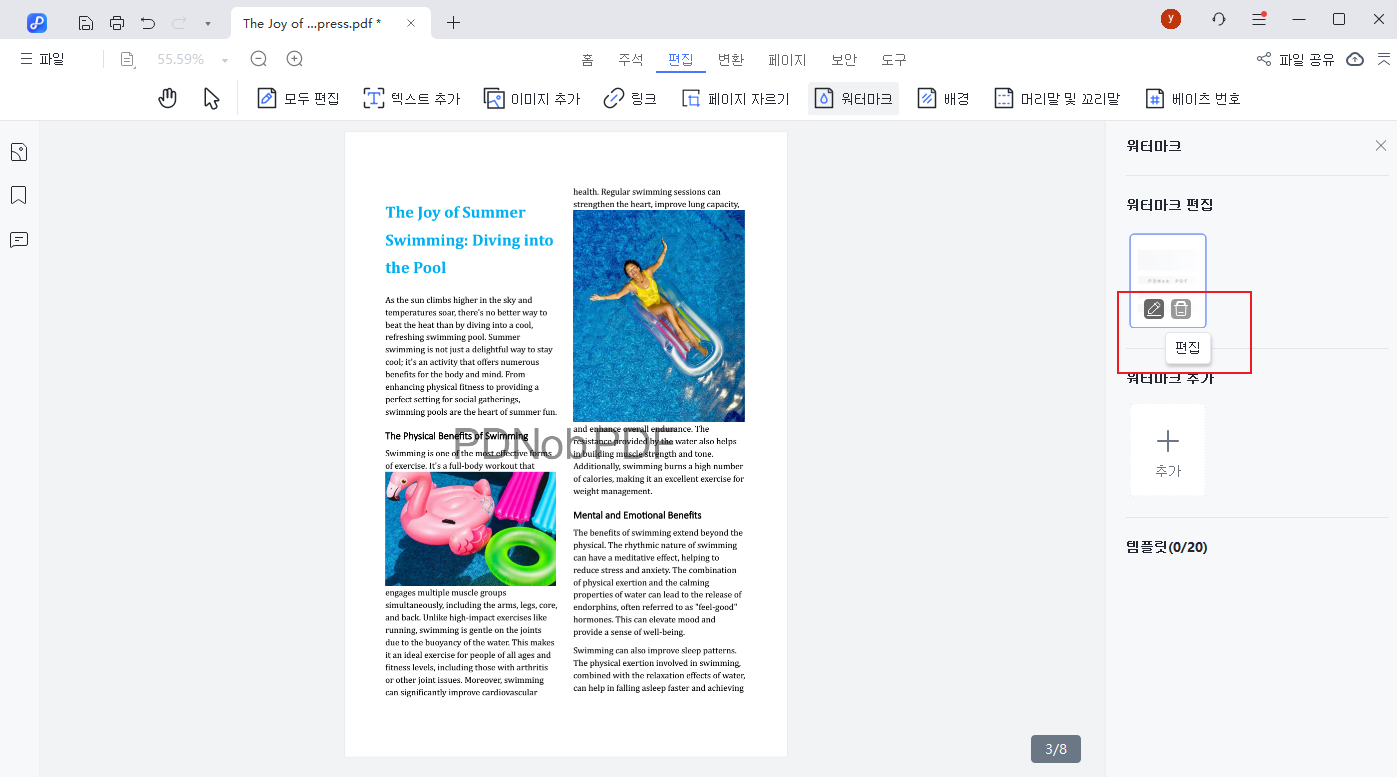Open the page thumbnails sidebar panel

[x=18, y=152]
